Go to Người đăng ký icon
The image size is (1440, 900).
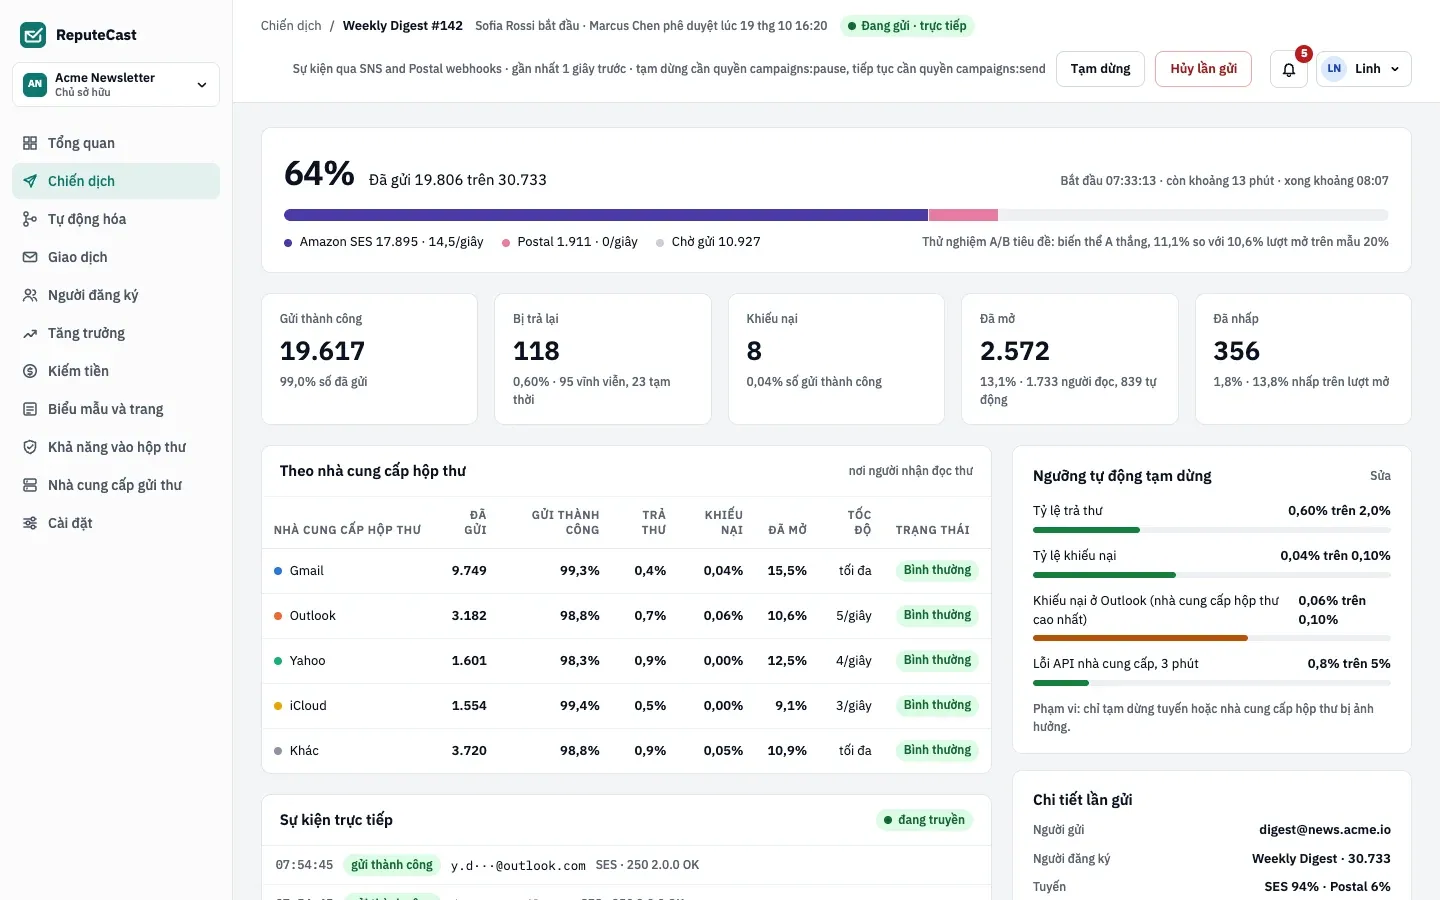(x=30, y=295)
